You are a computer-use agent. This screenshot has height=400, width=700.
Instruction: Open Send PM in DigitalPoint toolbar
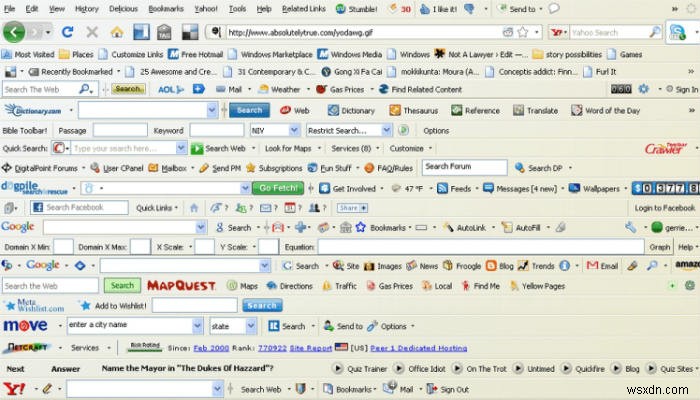point(220,168)
